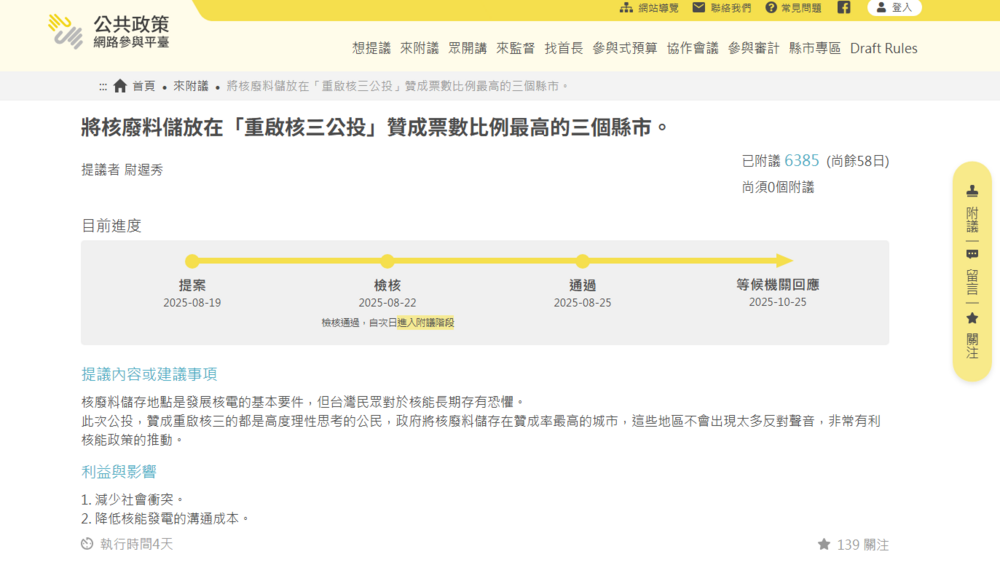The image size is (1000, 565).
Task: Click the proposer name 尉遲秀
Action: coord(143,170)
